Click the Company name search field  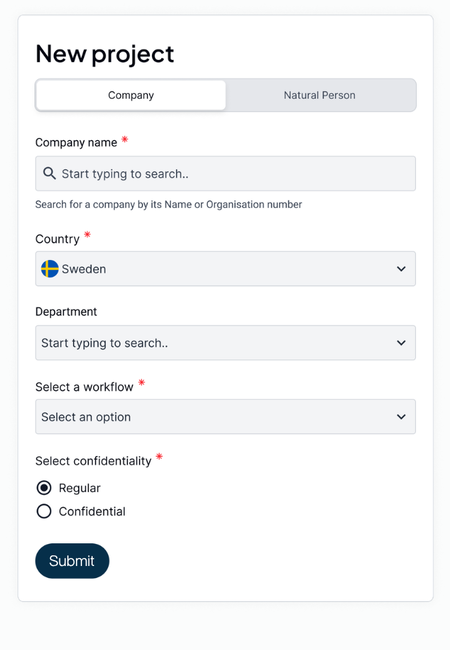pyautogui.click(x=225, y=174)
